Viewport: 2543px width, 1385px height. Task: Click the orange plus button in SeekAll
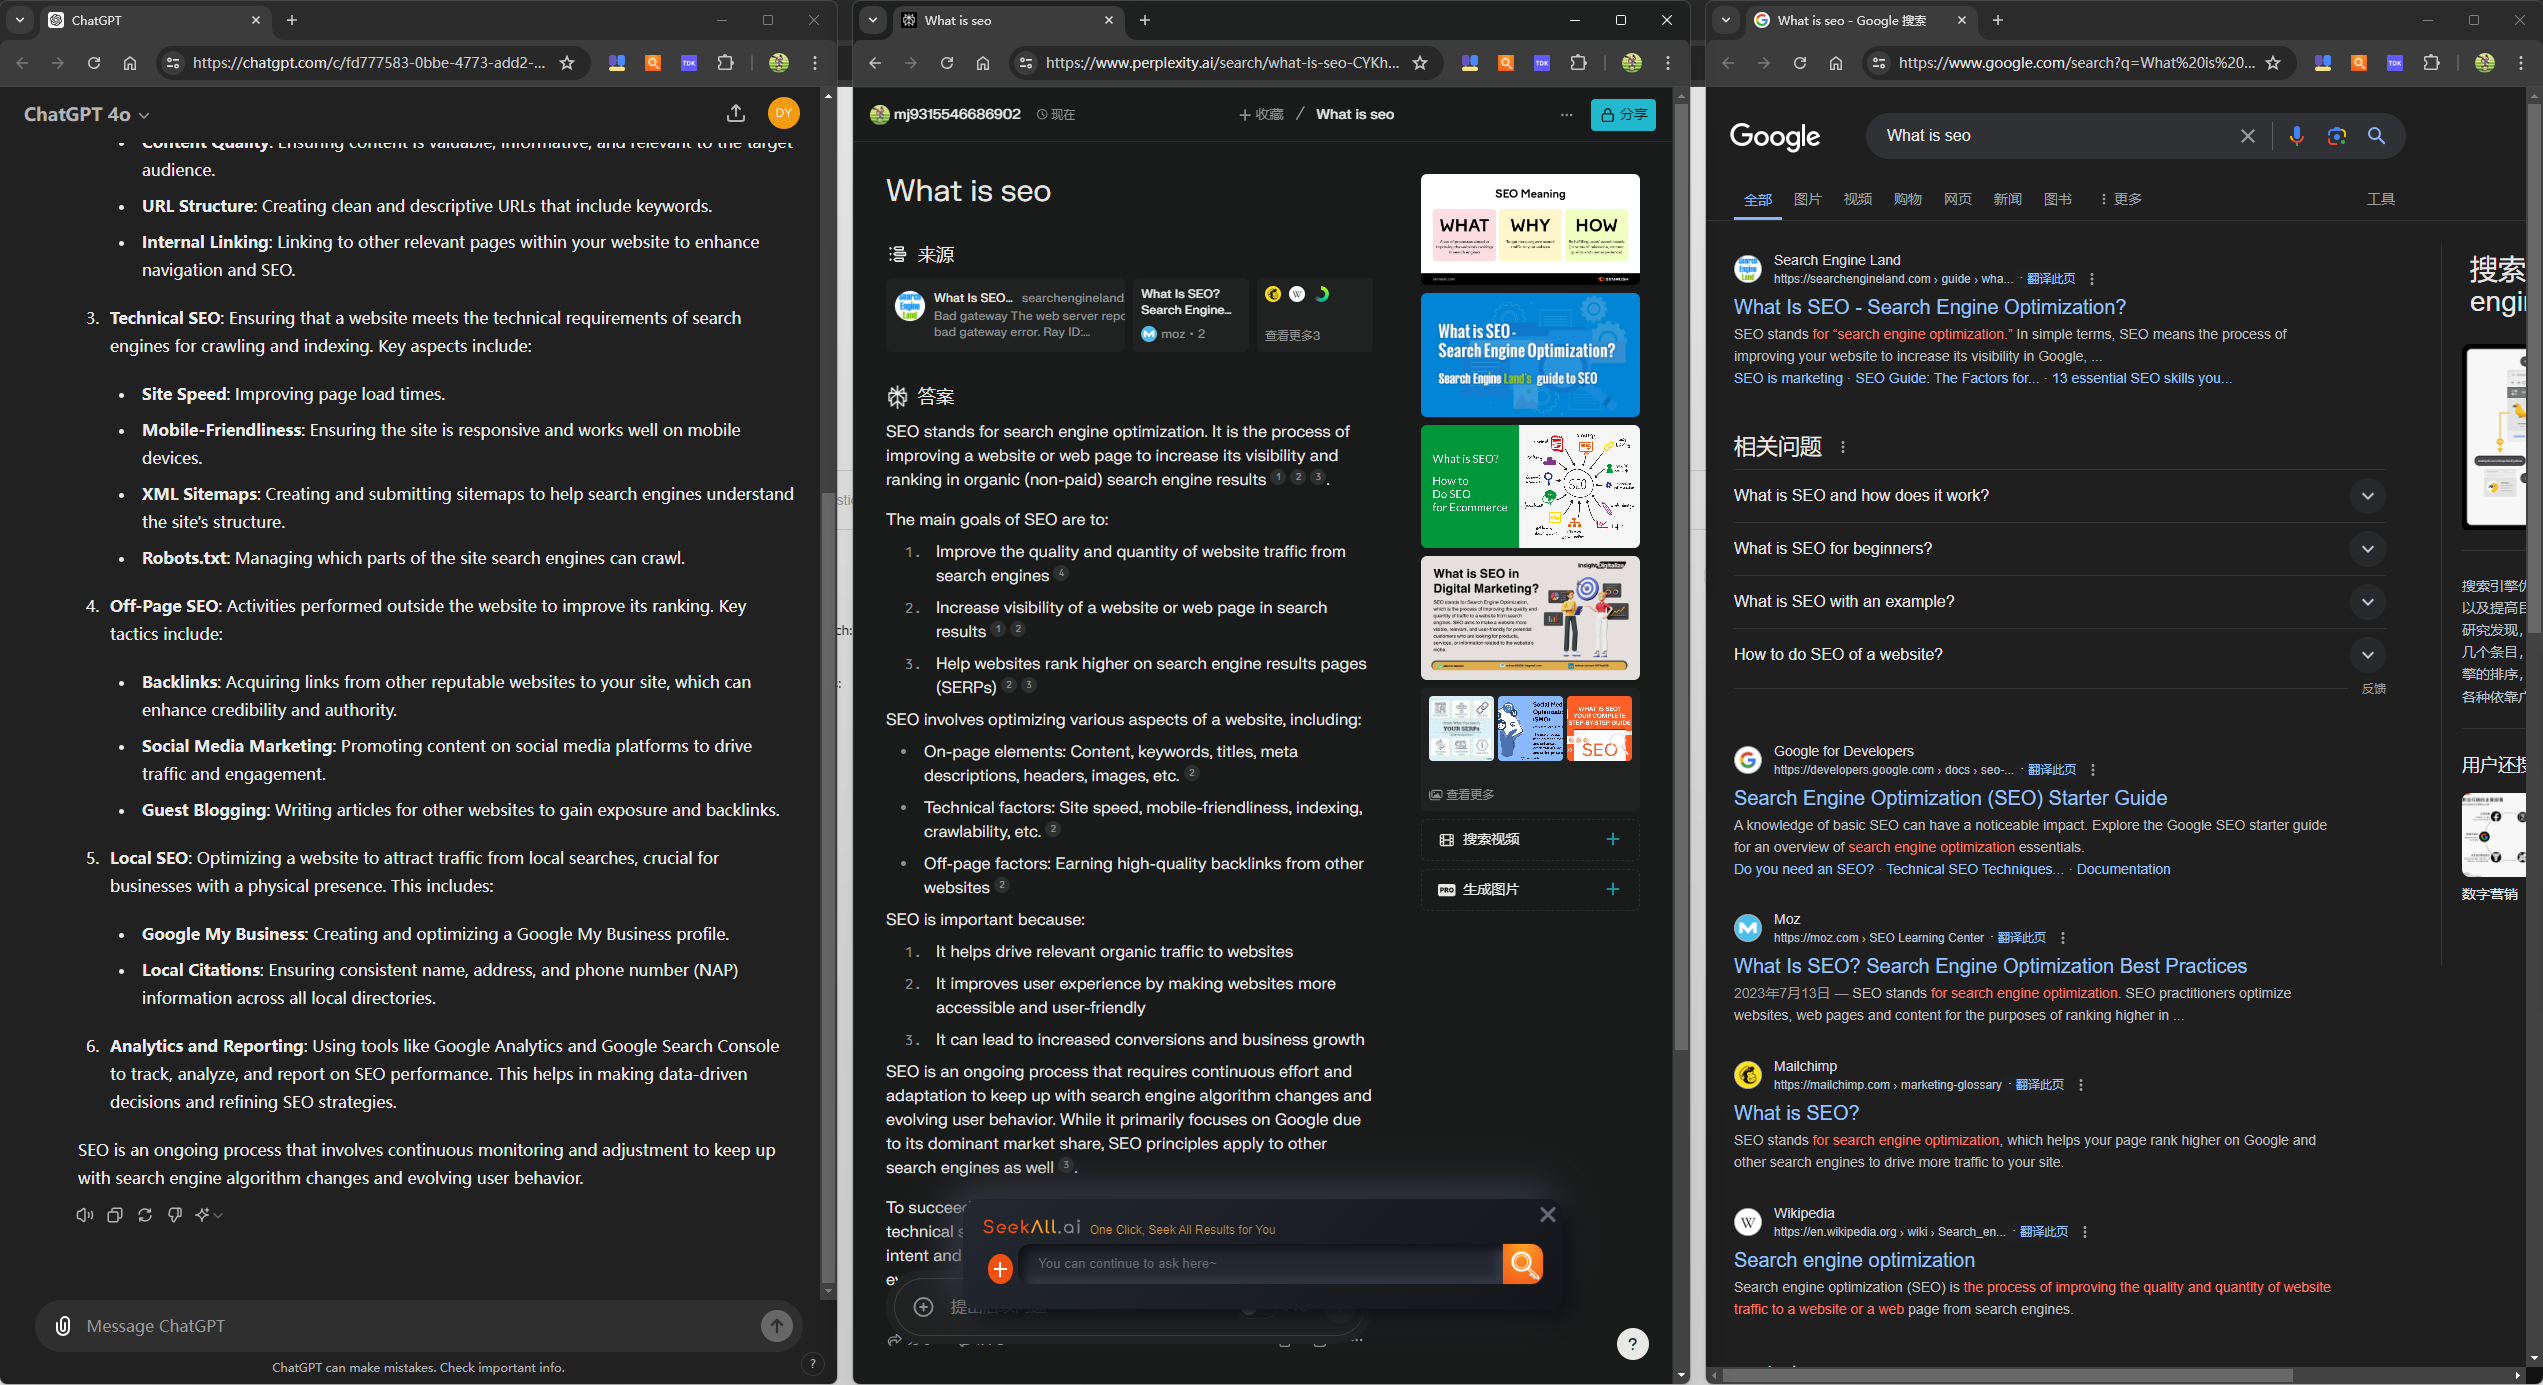pyautogui.click(x=1000, y=1269)
